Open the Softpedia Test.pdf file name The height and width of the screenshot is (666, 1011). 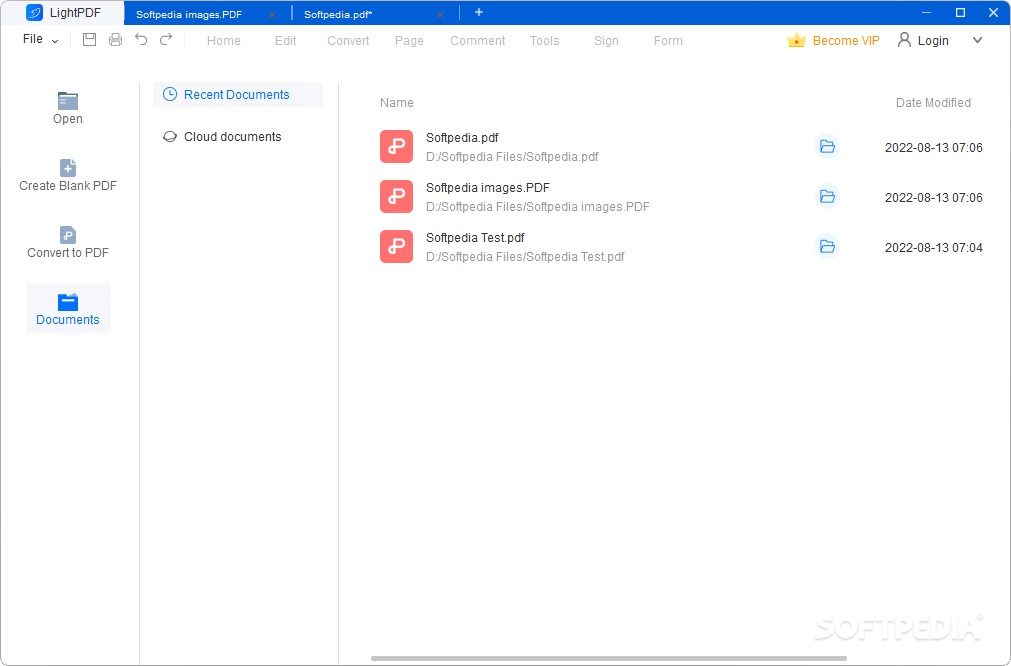pyautogui.click(x=475, y=237)
